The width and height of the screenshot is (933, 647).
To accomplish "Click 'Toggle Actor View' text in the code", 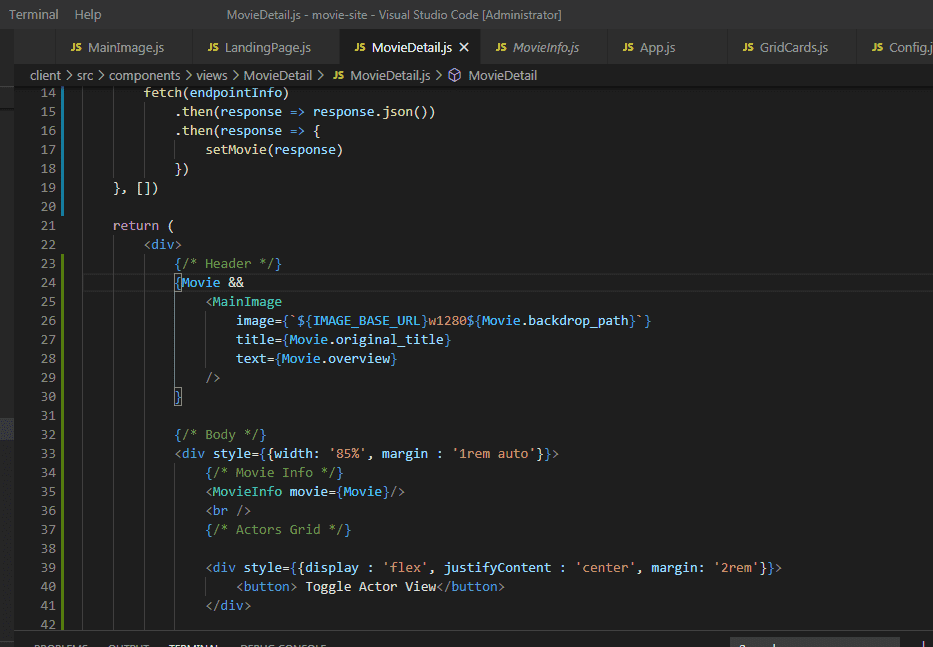I will [x=370, y=586].
